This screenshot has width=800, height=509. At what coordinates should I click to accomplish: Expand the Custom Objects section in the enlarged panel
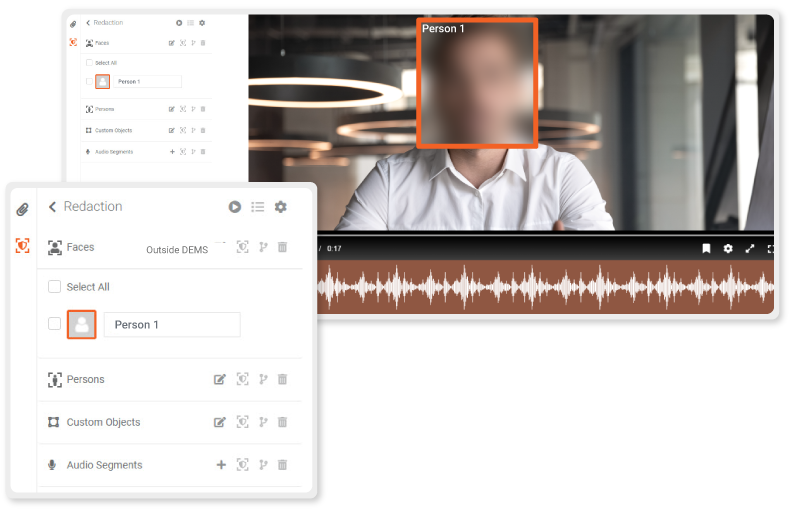tap(103, 423)
